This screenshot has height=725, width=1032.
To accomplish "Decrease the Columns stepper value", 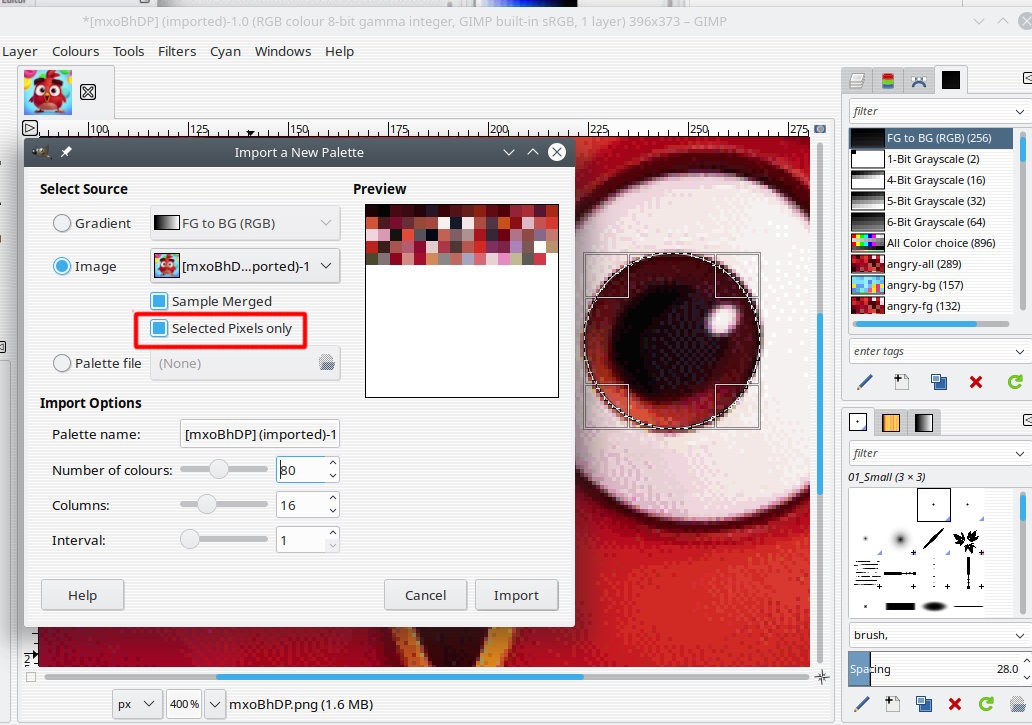I will coord(333,511).
